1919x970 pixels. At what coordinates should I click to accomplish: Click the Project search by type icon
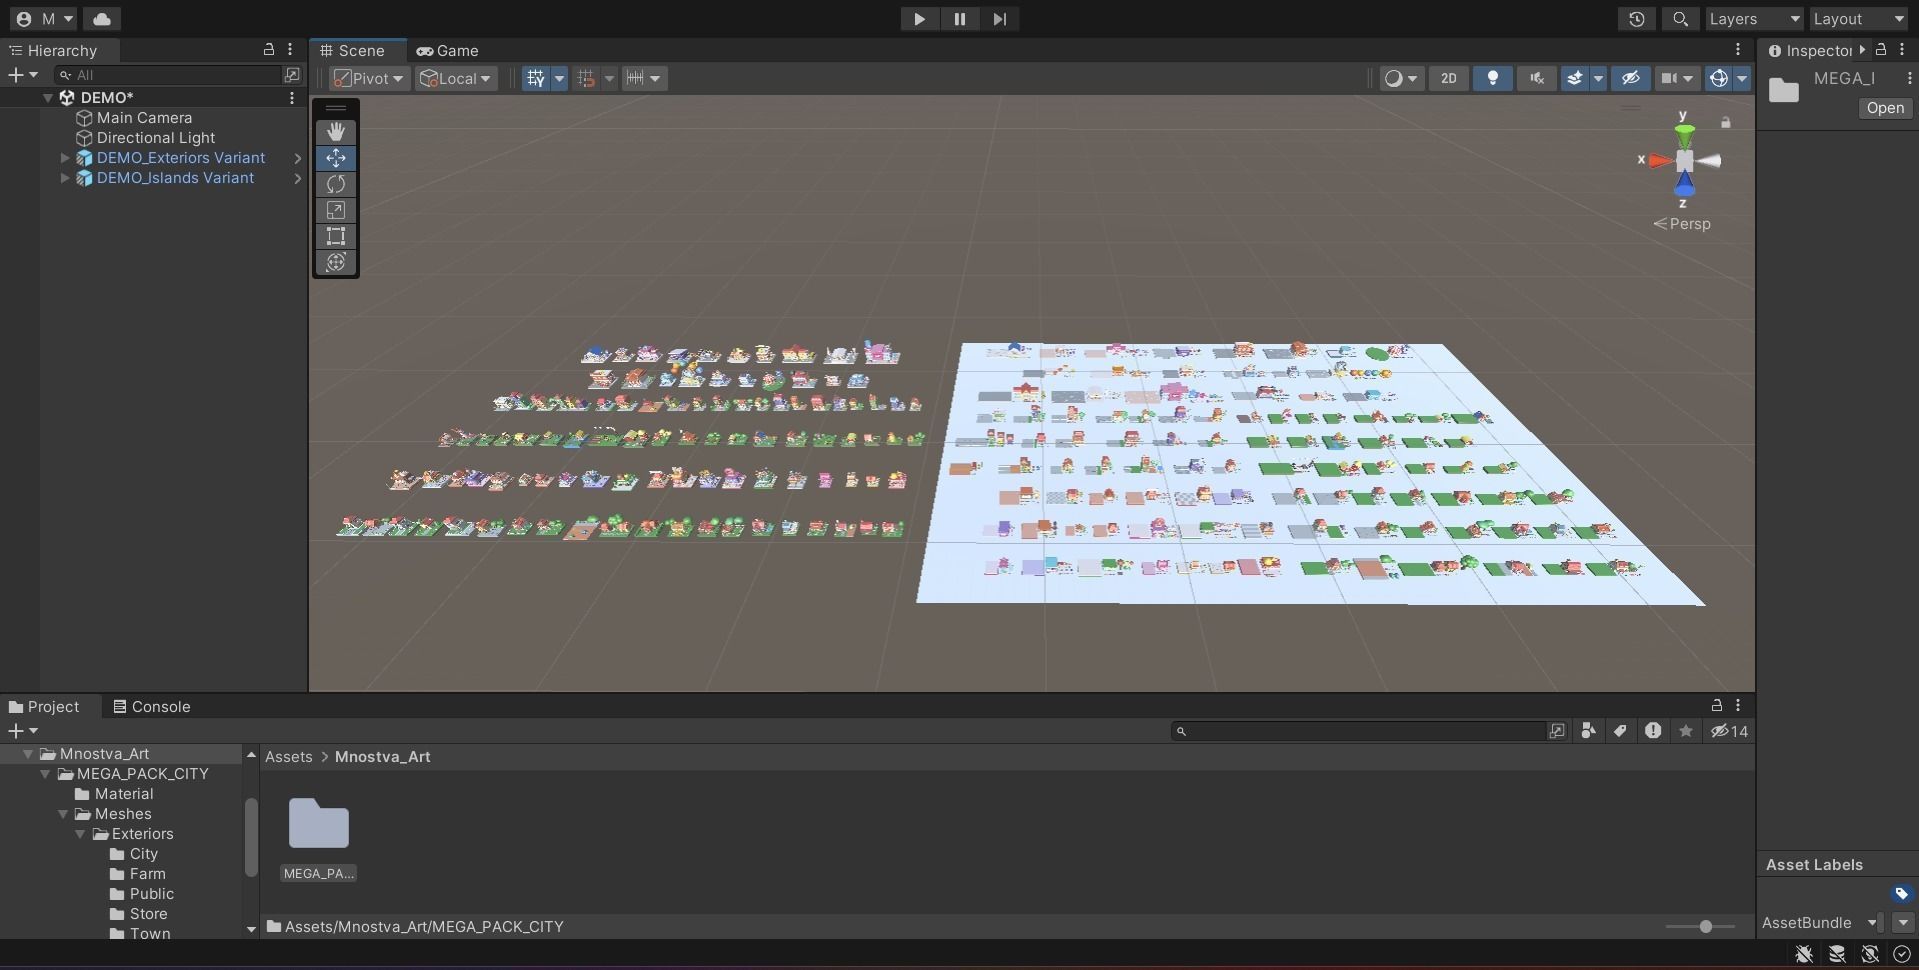tap(1588, 731)
